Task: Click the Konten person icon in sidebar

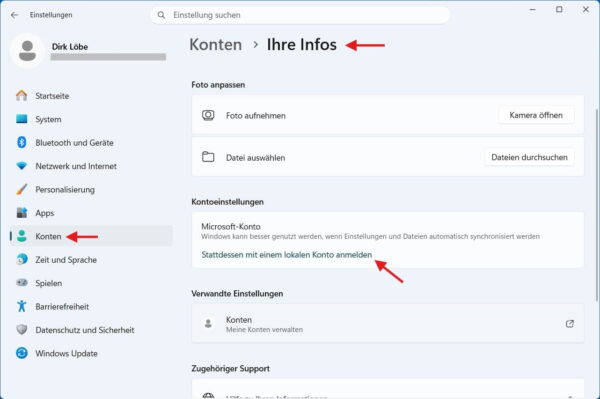Action: (22, 236)
